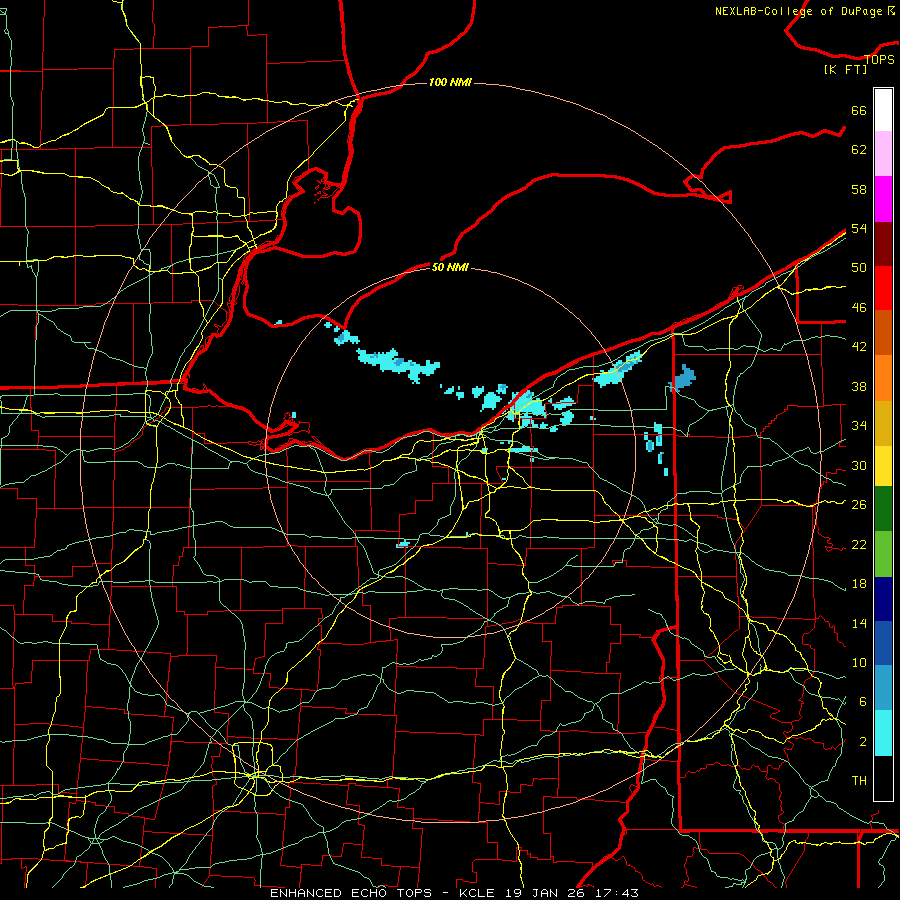Click the legend value '58'

pyautogui.click(x=859, y=189)
